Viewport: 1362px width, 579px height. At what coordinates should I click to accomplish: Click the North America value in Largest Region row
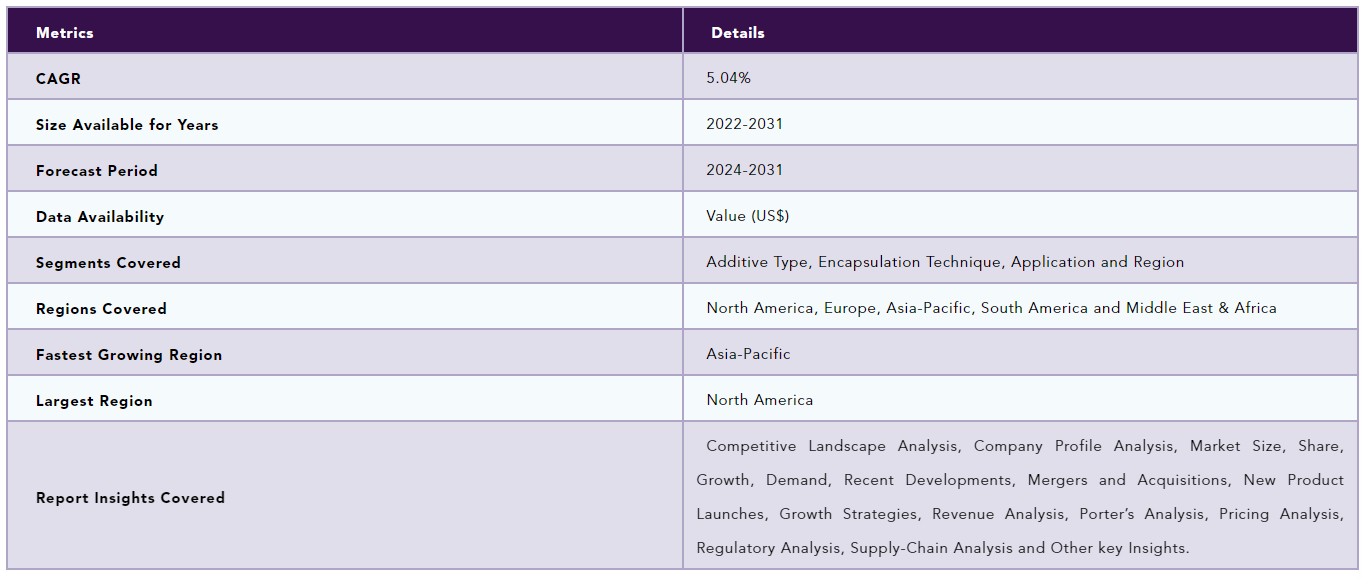[760, 400]
